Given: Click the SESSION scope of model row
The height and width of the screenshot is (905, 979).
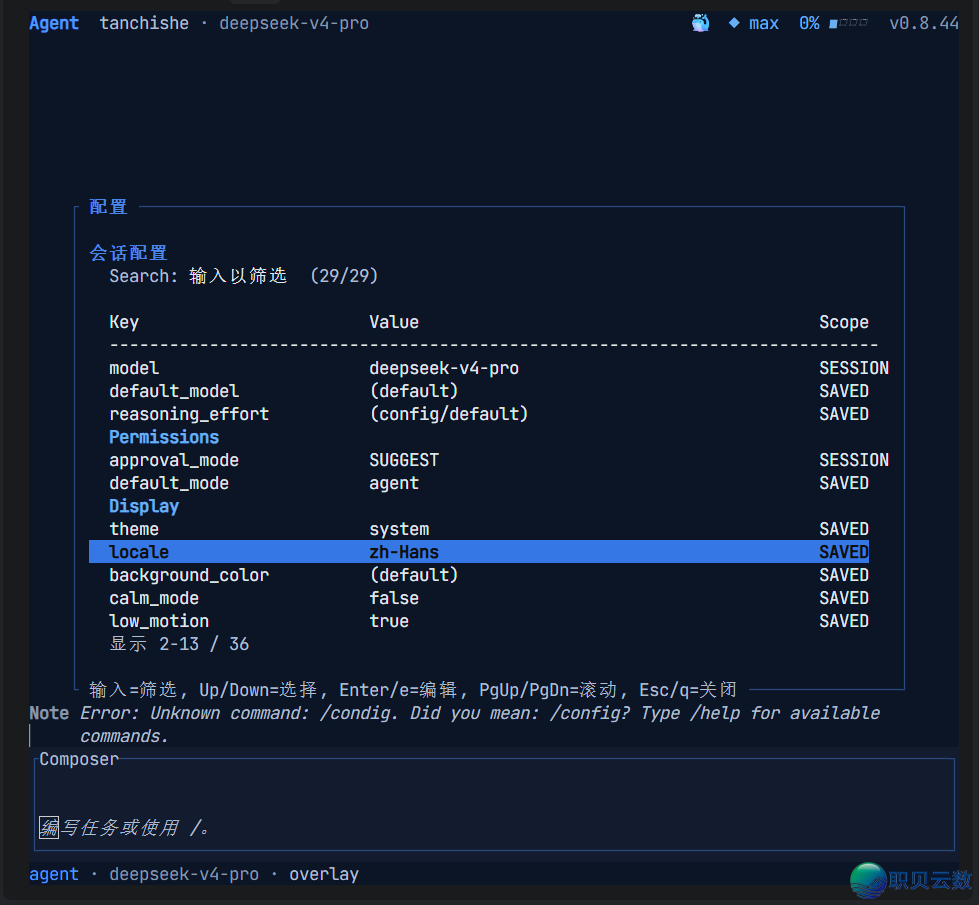Looking at the screenshot, I should 854,368.
